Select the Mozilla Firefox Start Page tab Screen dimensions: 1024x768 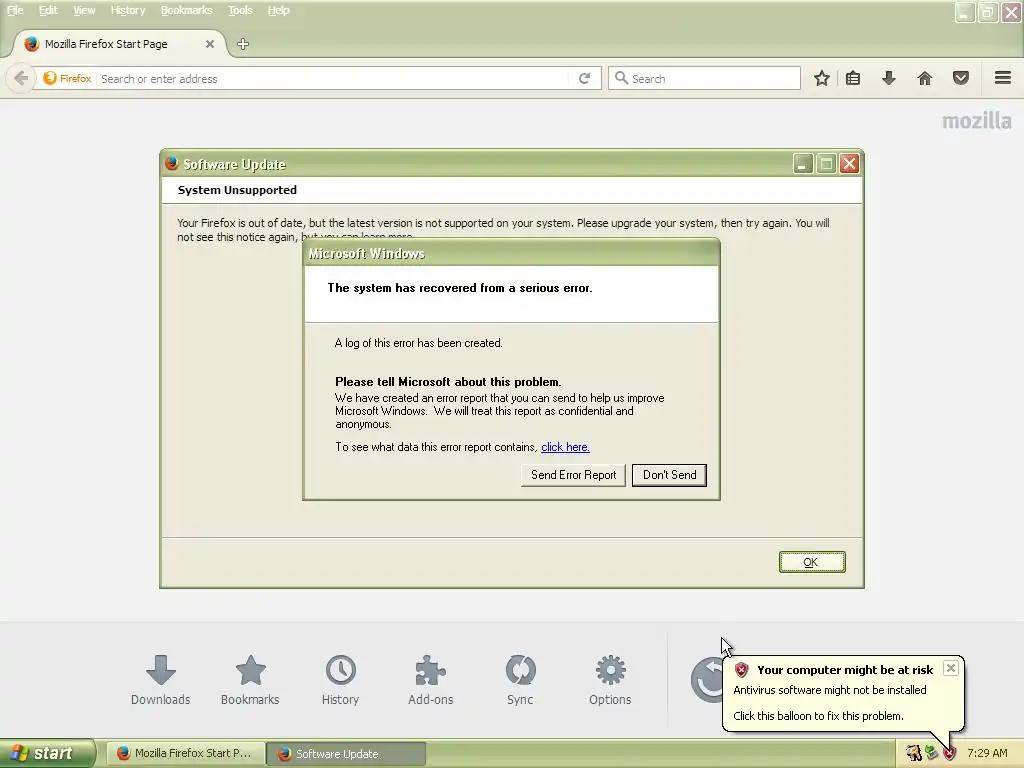click(x=118, y=44)
